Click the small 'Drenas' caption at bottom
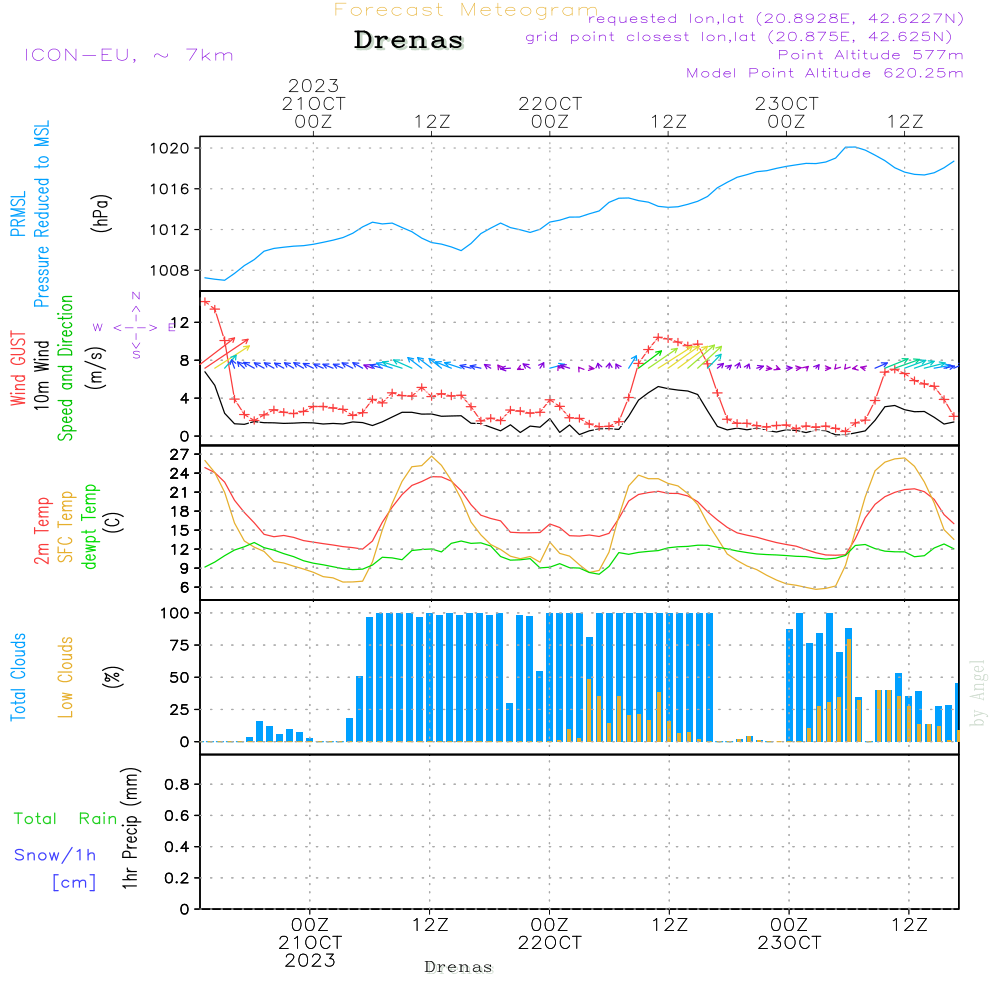 459,967
